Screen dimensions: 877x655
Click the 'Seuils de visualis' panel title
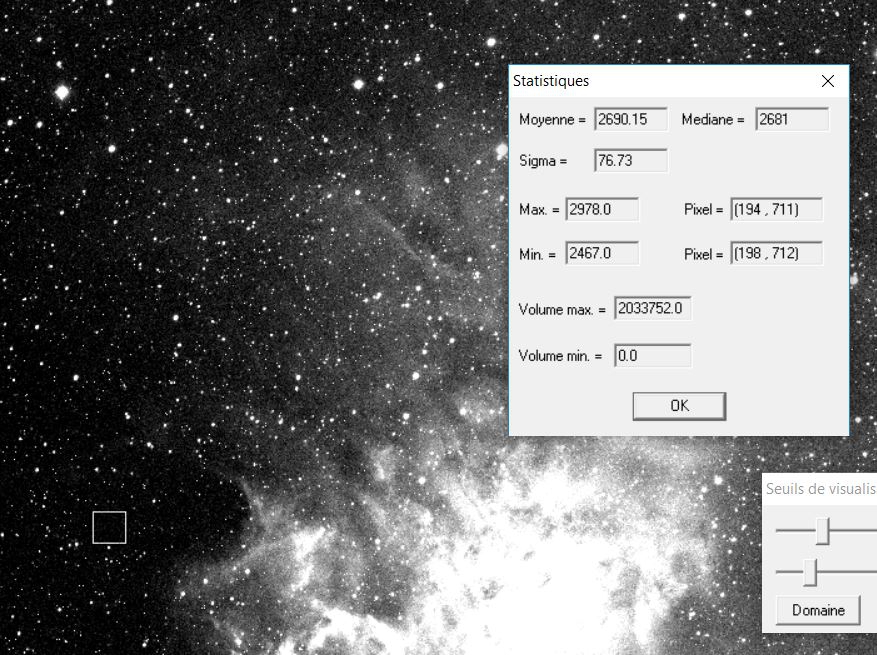tap(820, 489)
